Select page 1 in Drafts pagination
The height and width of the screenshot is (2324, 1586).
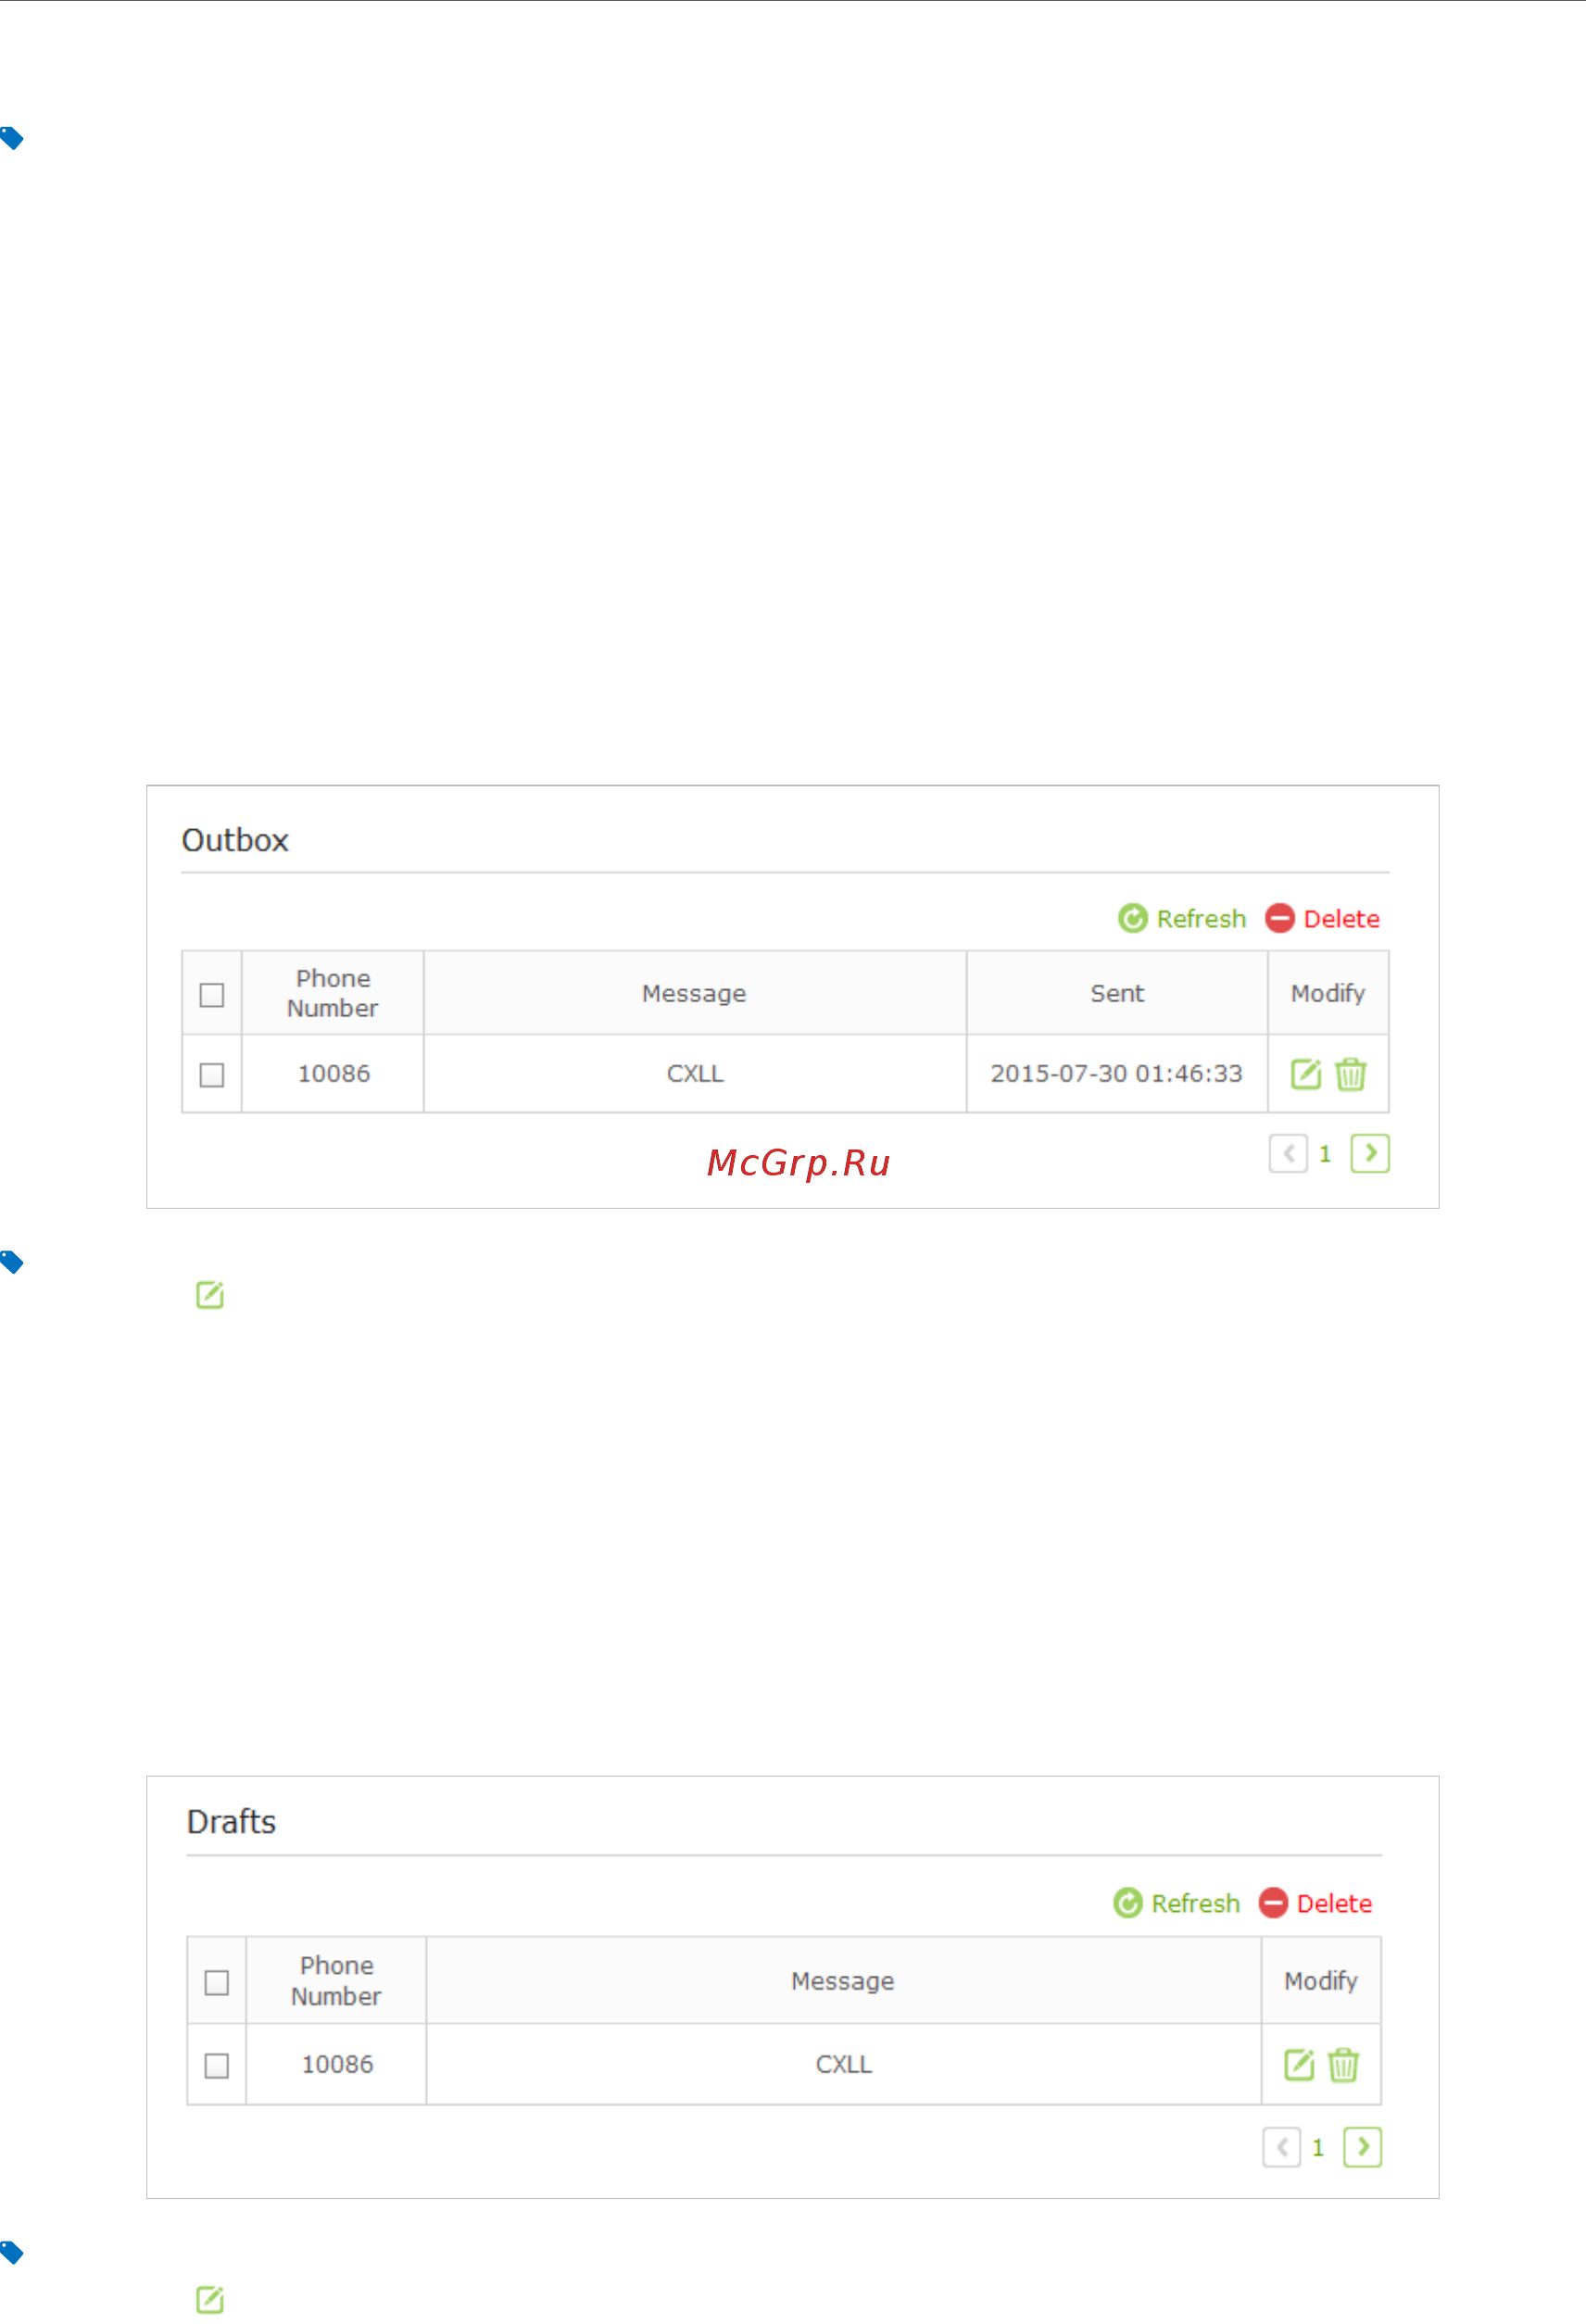point(1318,2147)
